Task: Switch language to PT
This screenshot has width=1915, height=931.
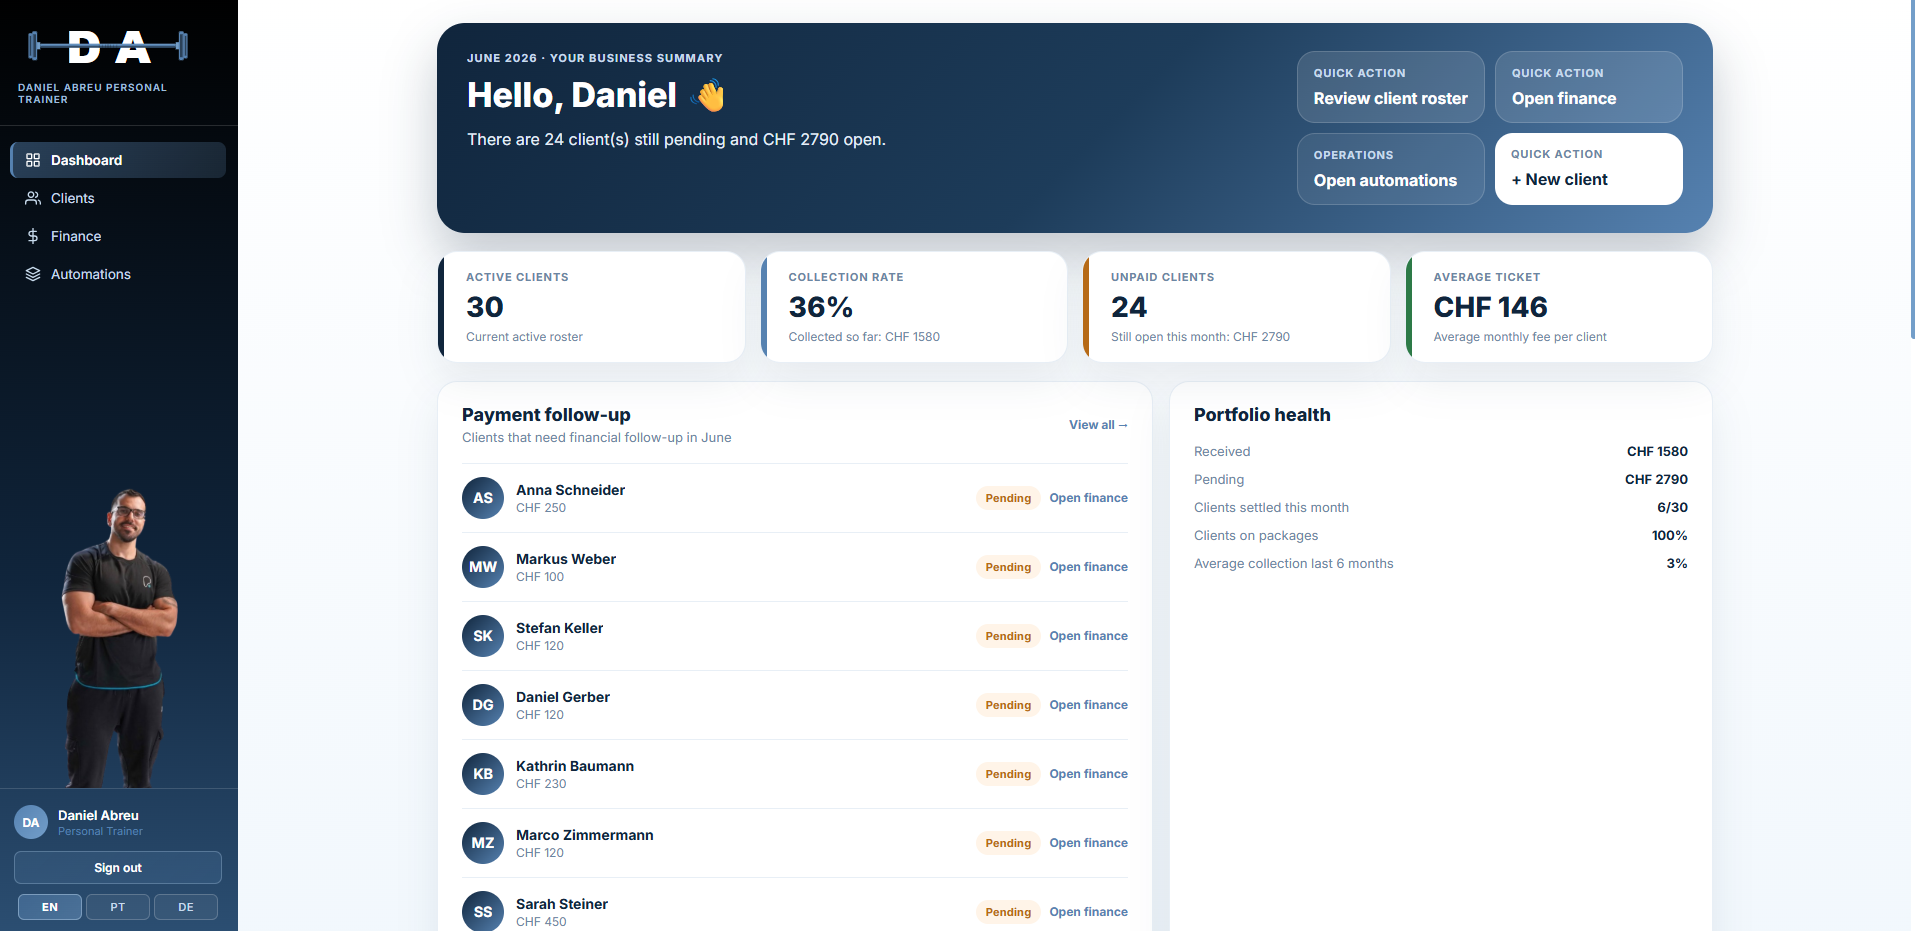Action: [x=118, y=907]
